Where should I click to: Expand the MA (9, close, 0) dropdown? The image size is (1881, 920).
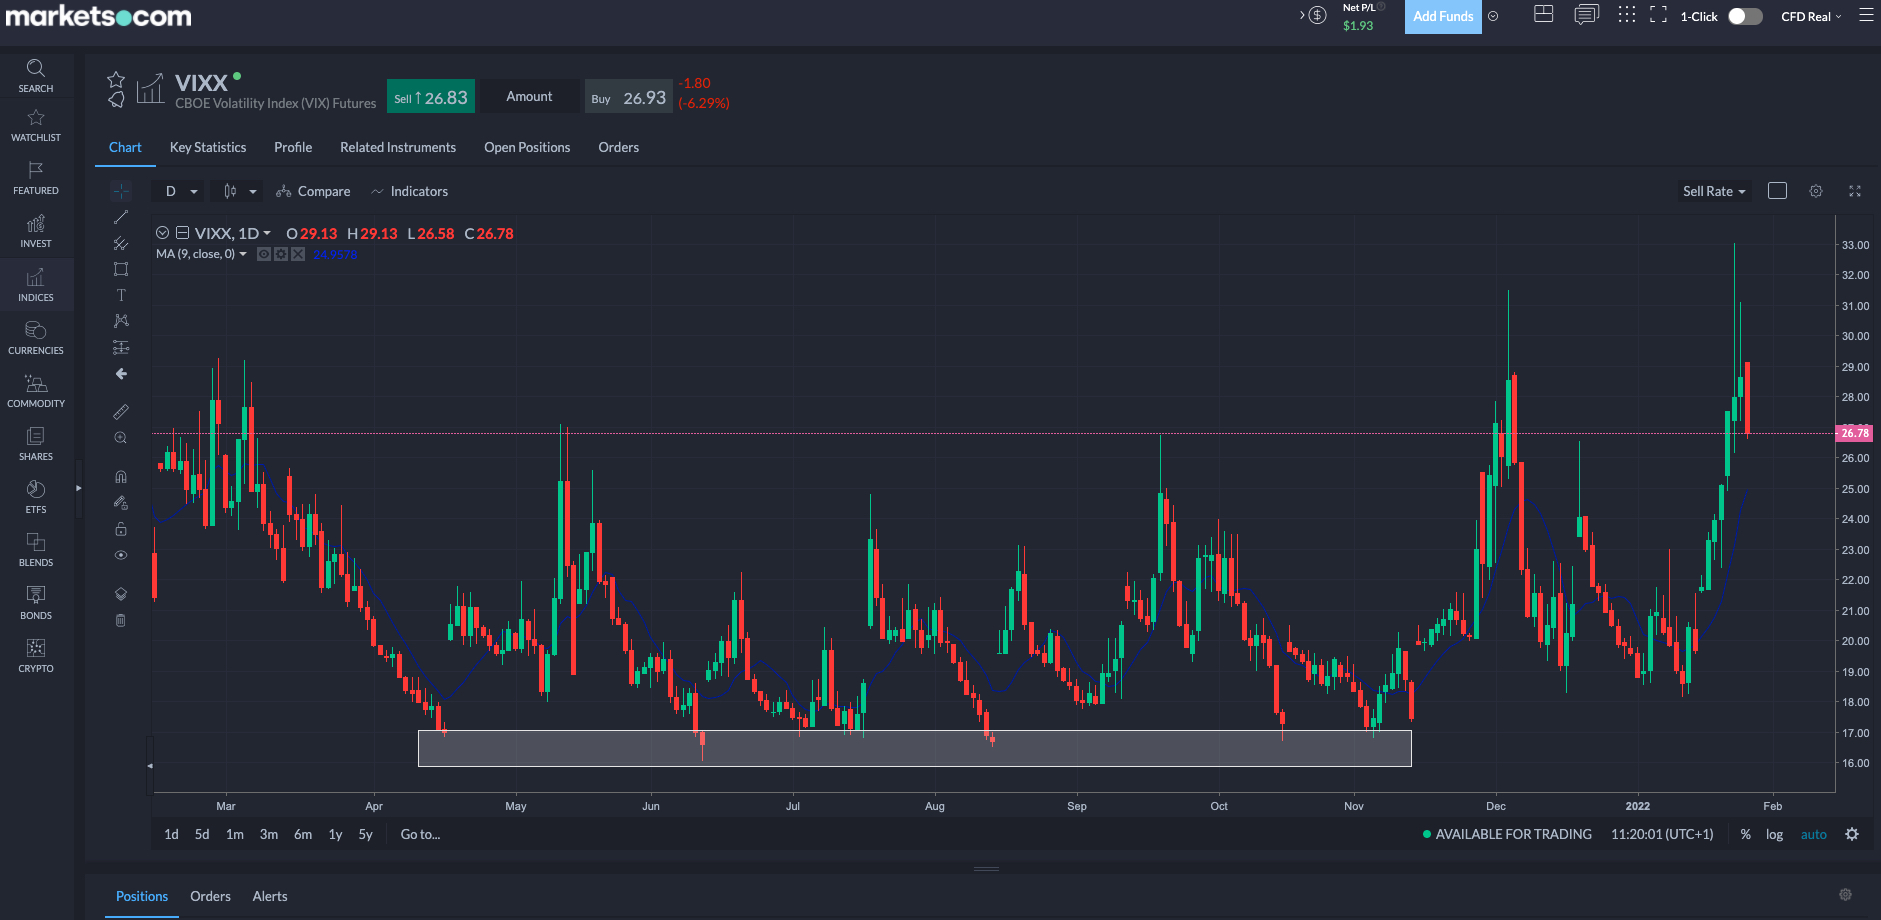pyautogui.click(x=243, y=254)
